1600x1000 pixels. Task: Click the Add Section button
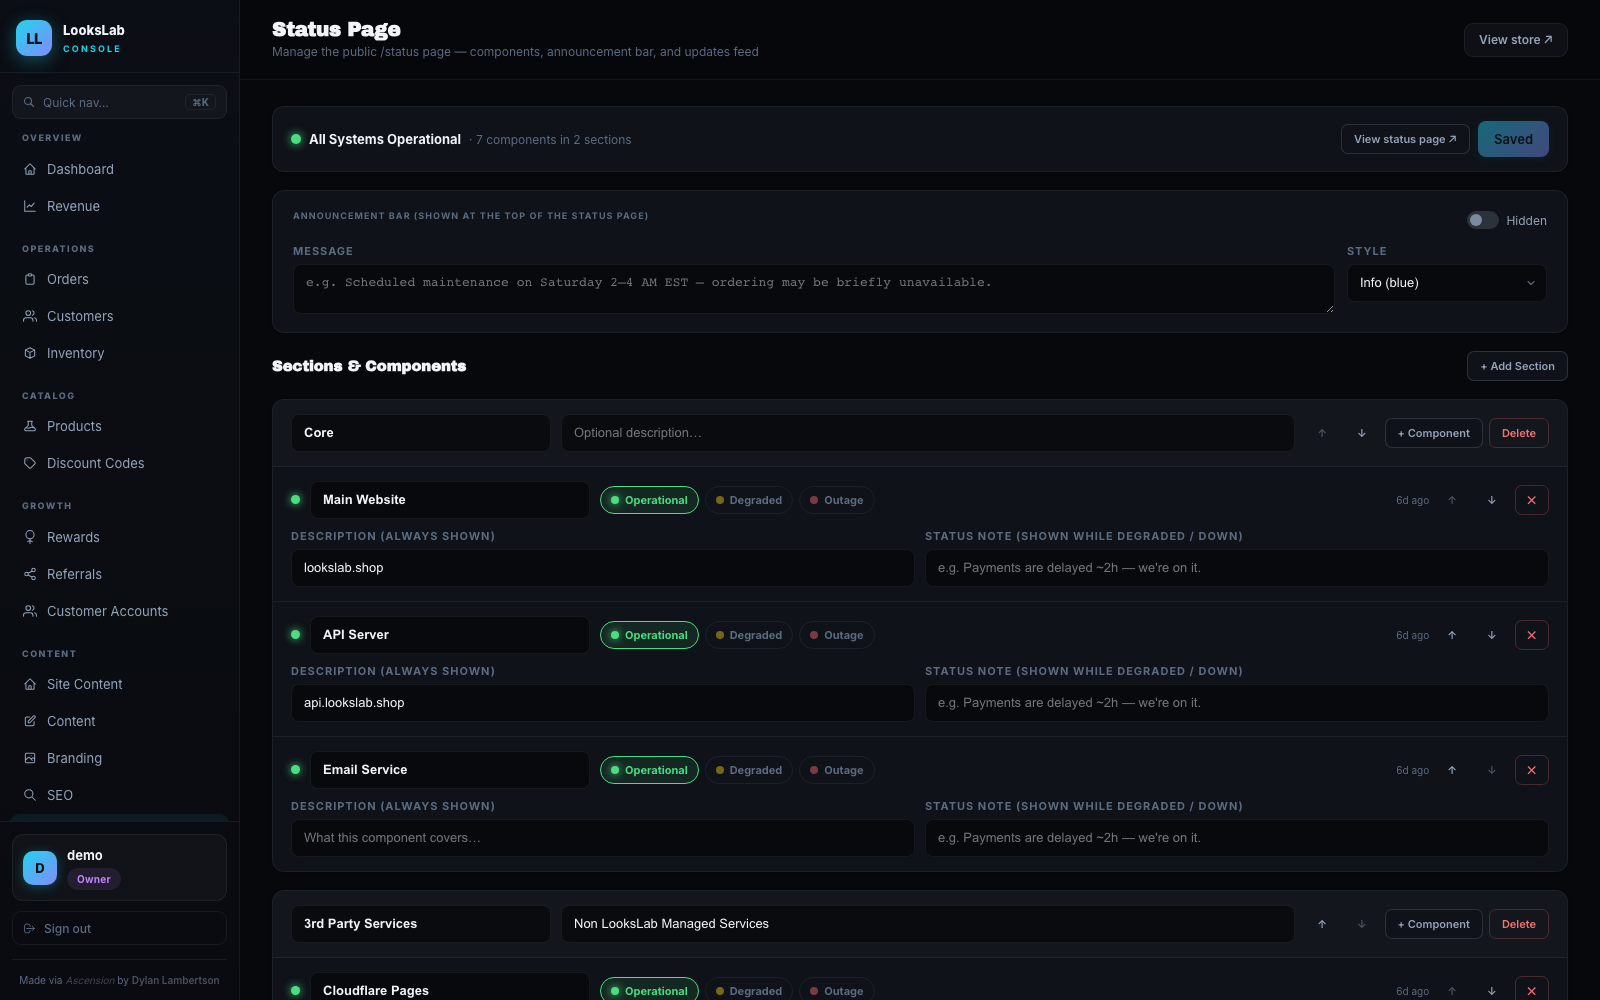point(1517,366)
